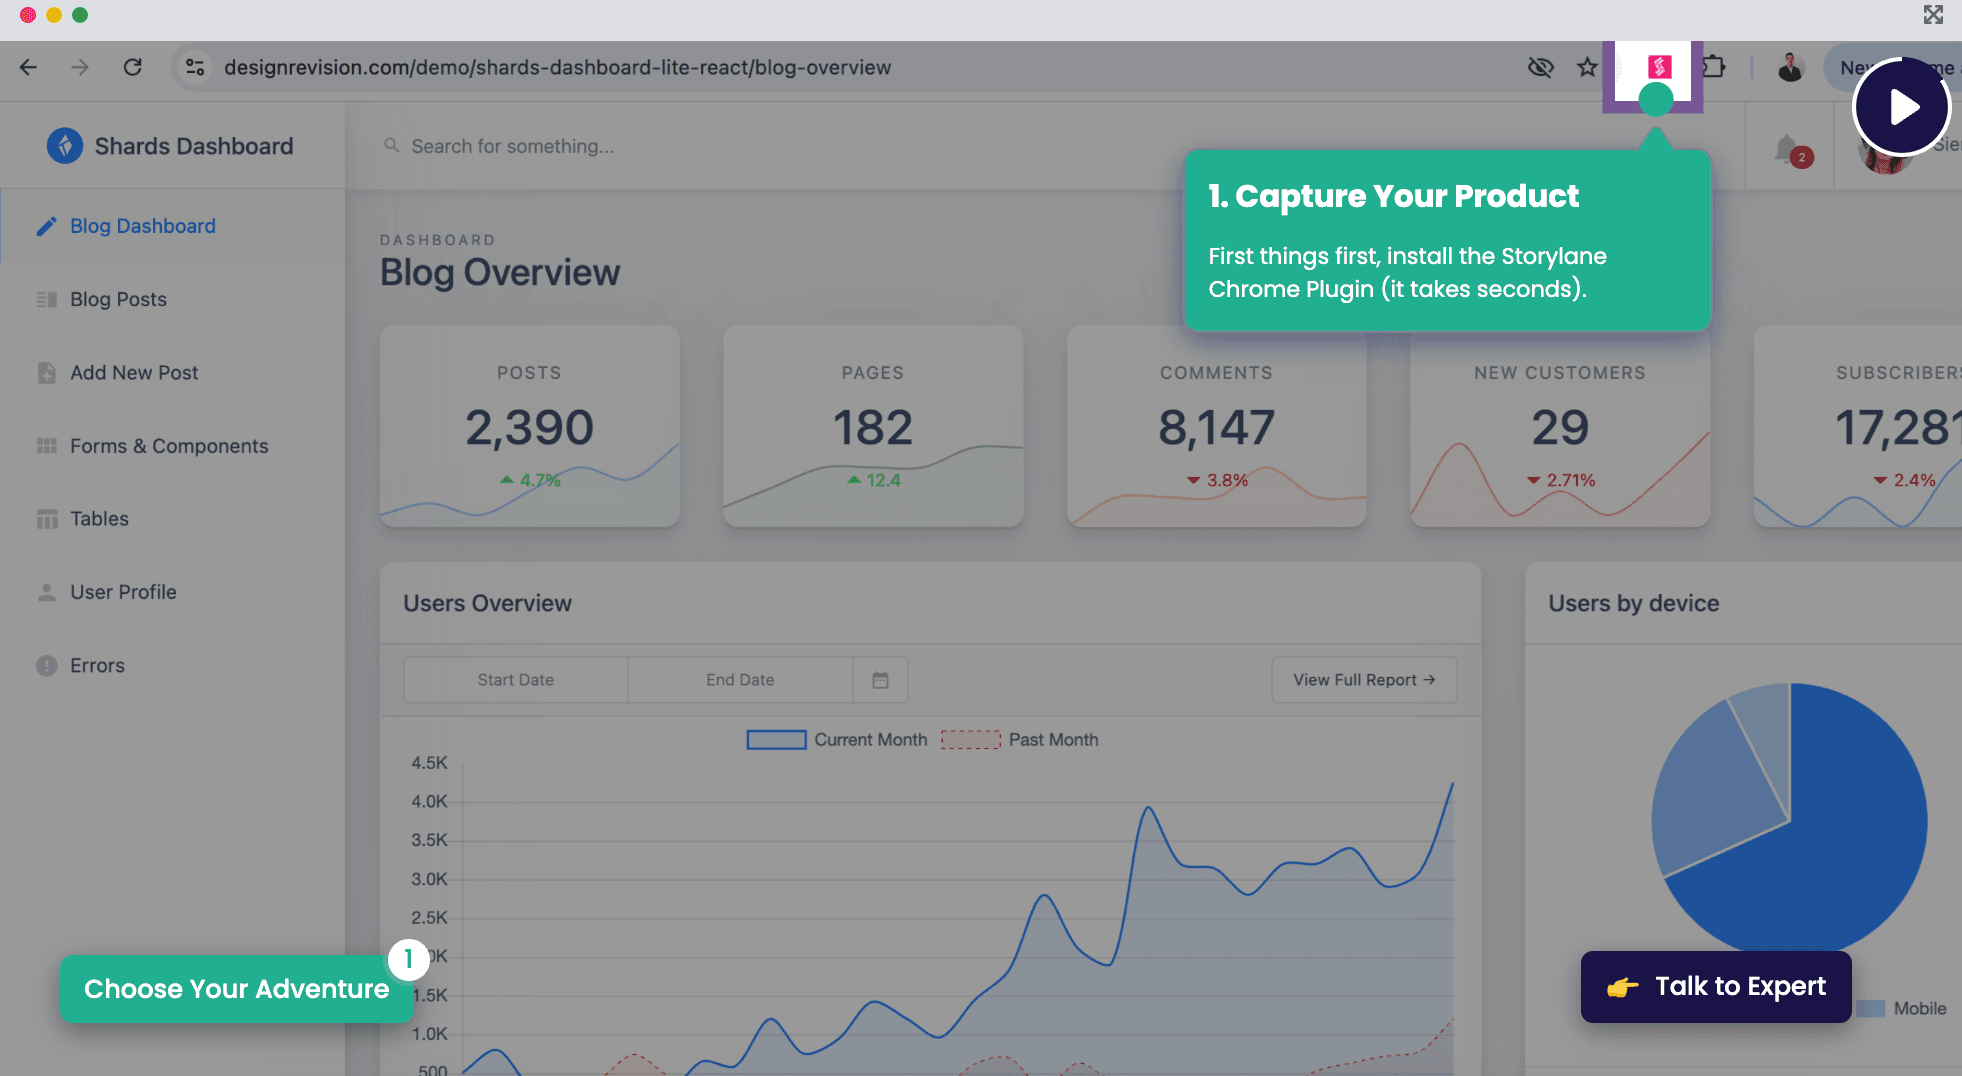Open the Blog Posts sidebar item

tap(118, 299)
